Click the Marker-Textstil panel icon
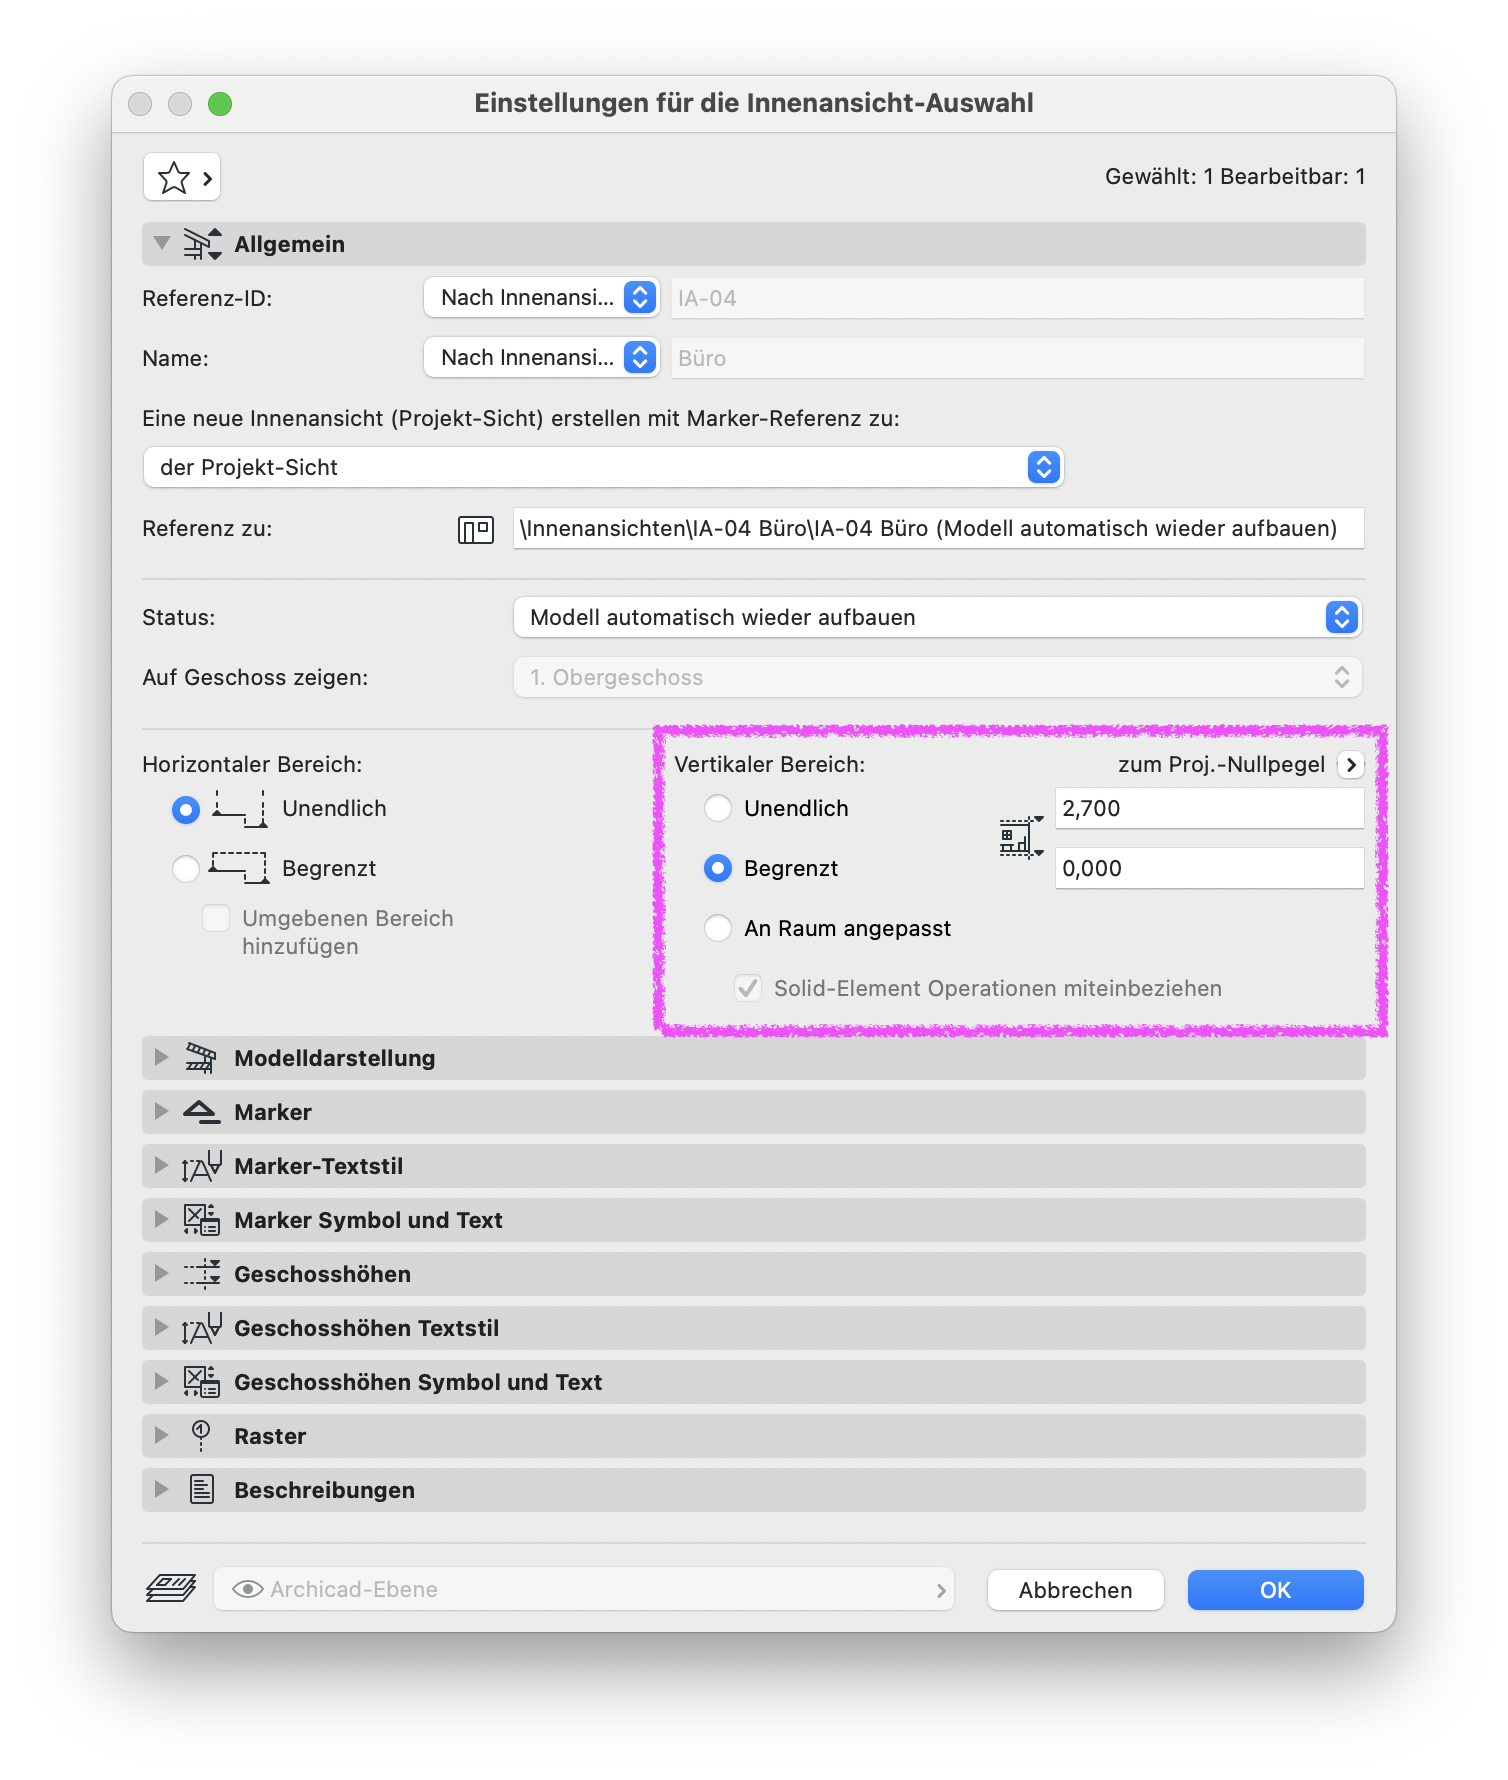The width and height of the screenshot is (1508, 1780). (x=201, y=1166)
